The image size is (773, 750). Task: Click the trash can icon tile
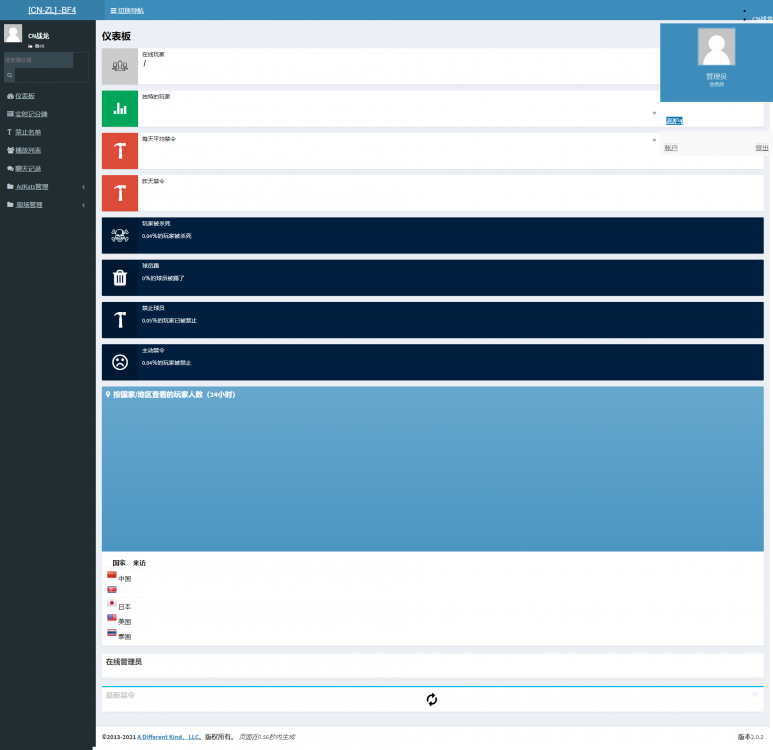(120, 278)
